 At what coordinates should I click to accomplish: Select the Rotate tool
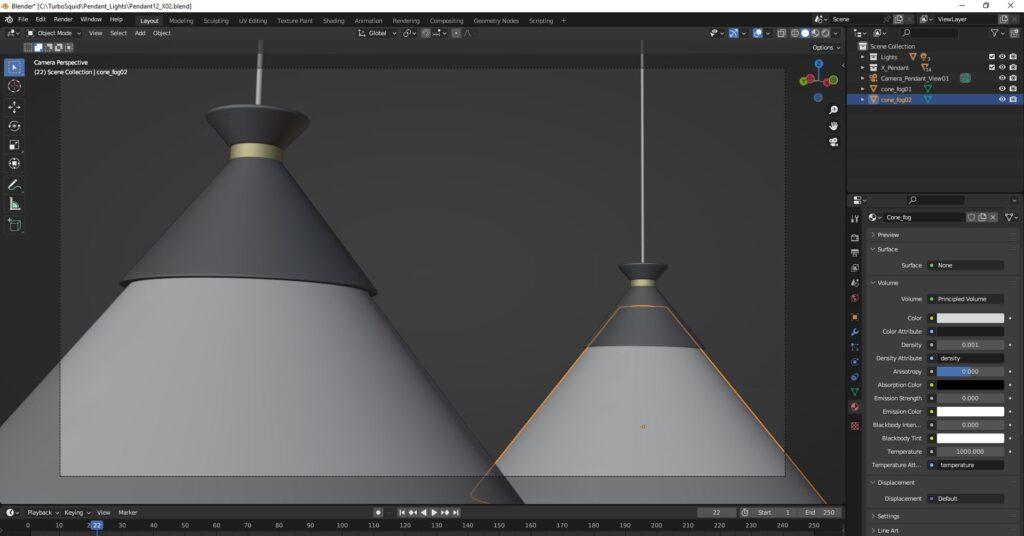[x=14, y=126]
